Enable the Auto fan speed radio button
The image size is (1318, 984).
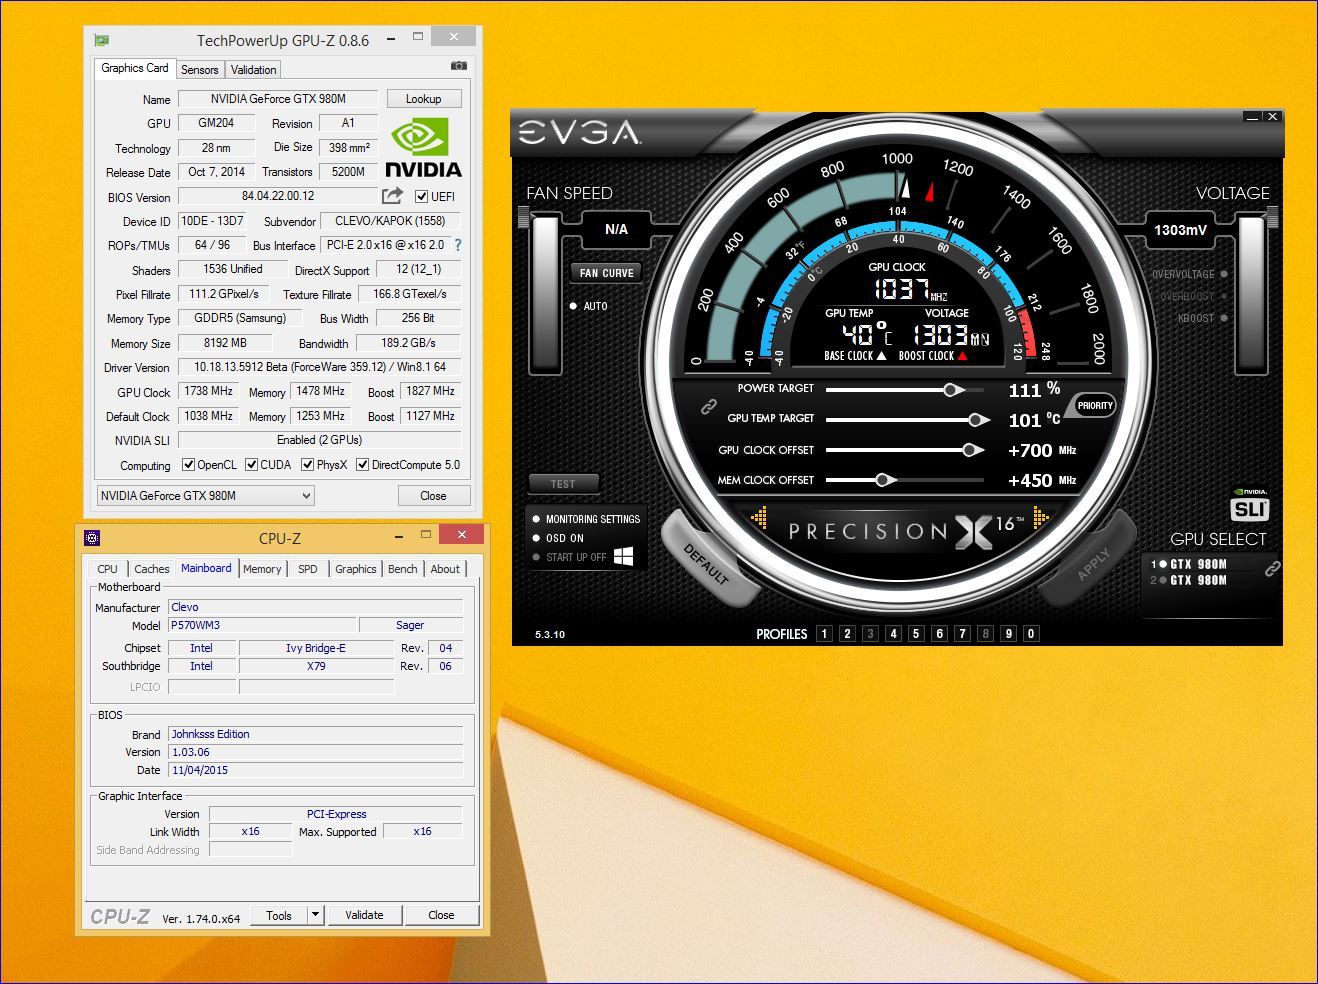573,306
